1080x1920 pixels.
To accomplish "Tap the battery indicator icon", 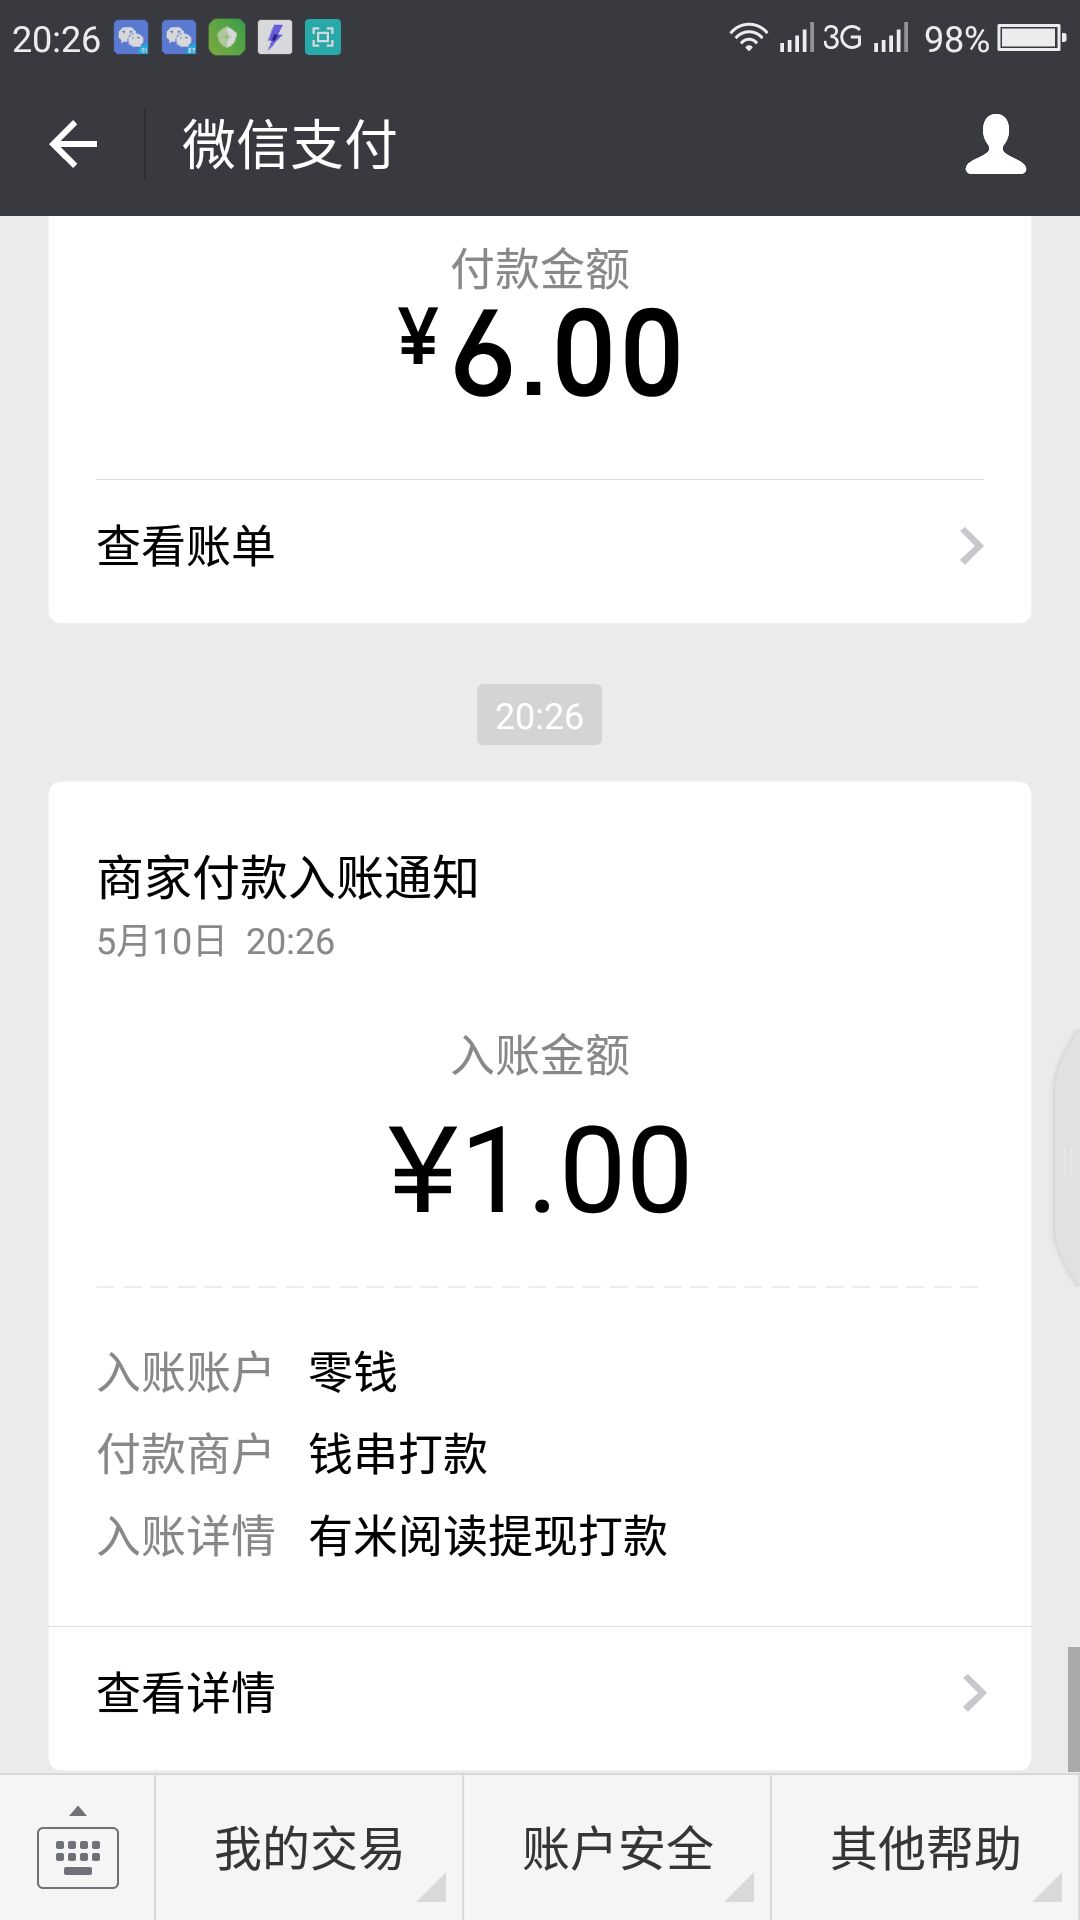I will [1032, 38].
